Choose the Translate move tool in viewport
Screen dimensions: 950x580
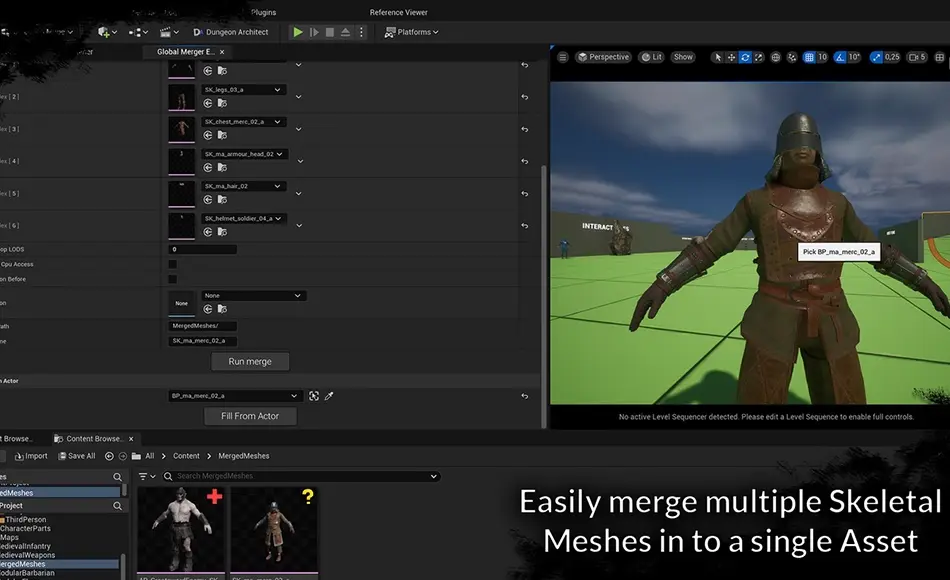731,57
